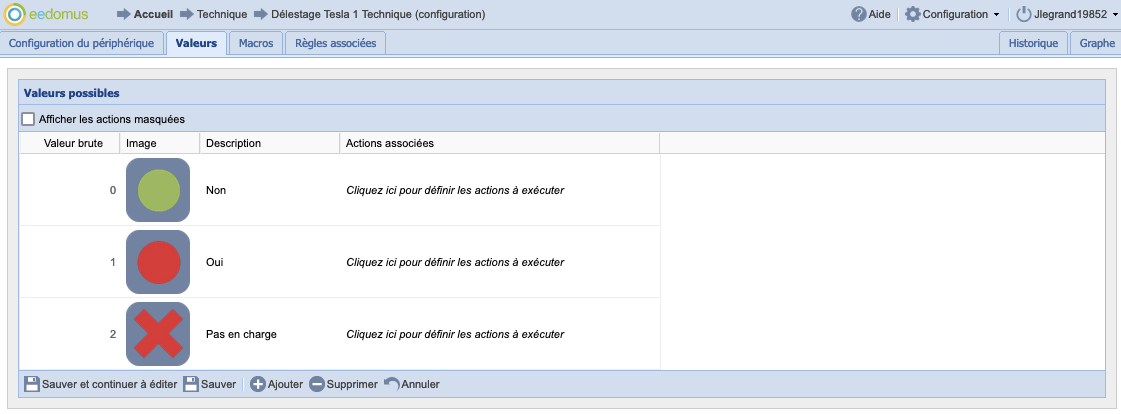Screen dimensions: 1121x414
Task: Undo changes with Annuler button
Action: 411,384
